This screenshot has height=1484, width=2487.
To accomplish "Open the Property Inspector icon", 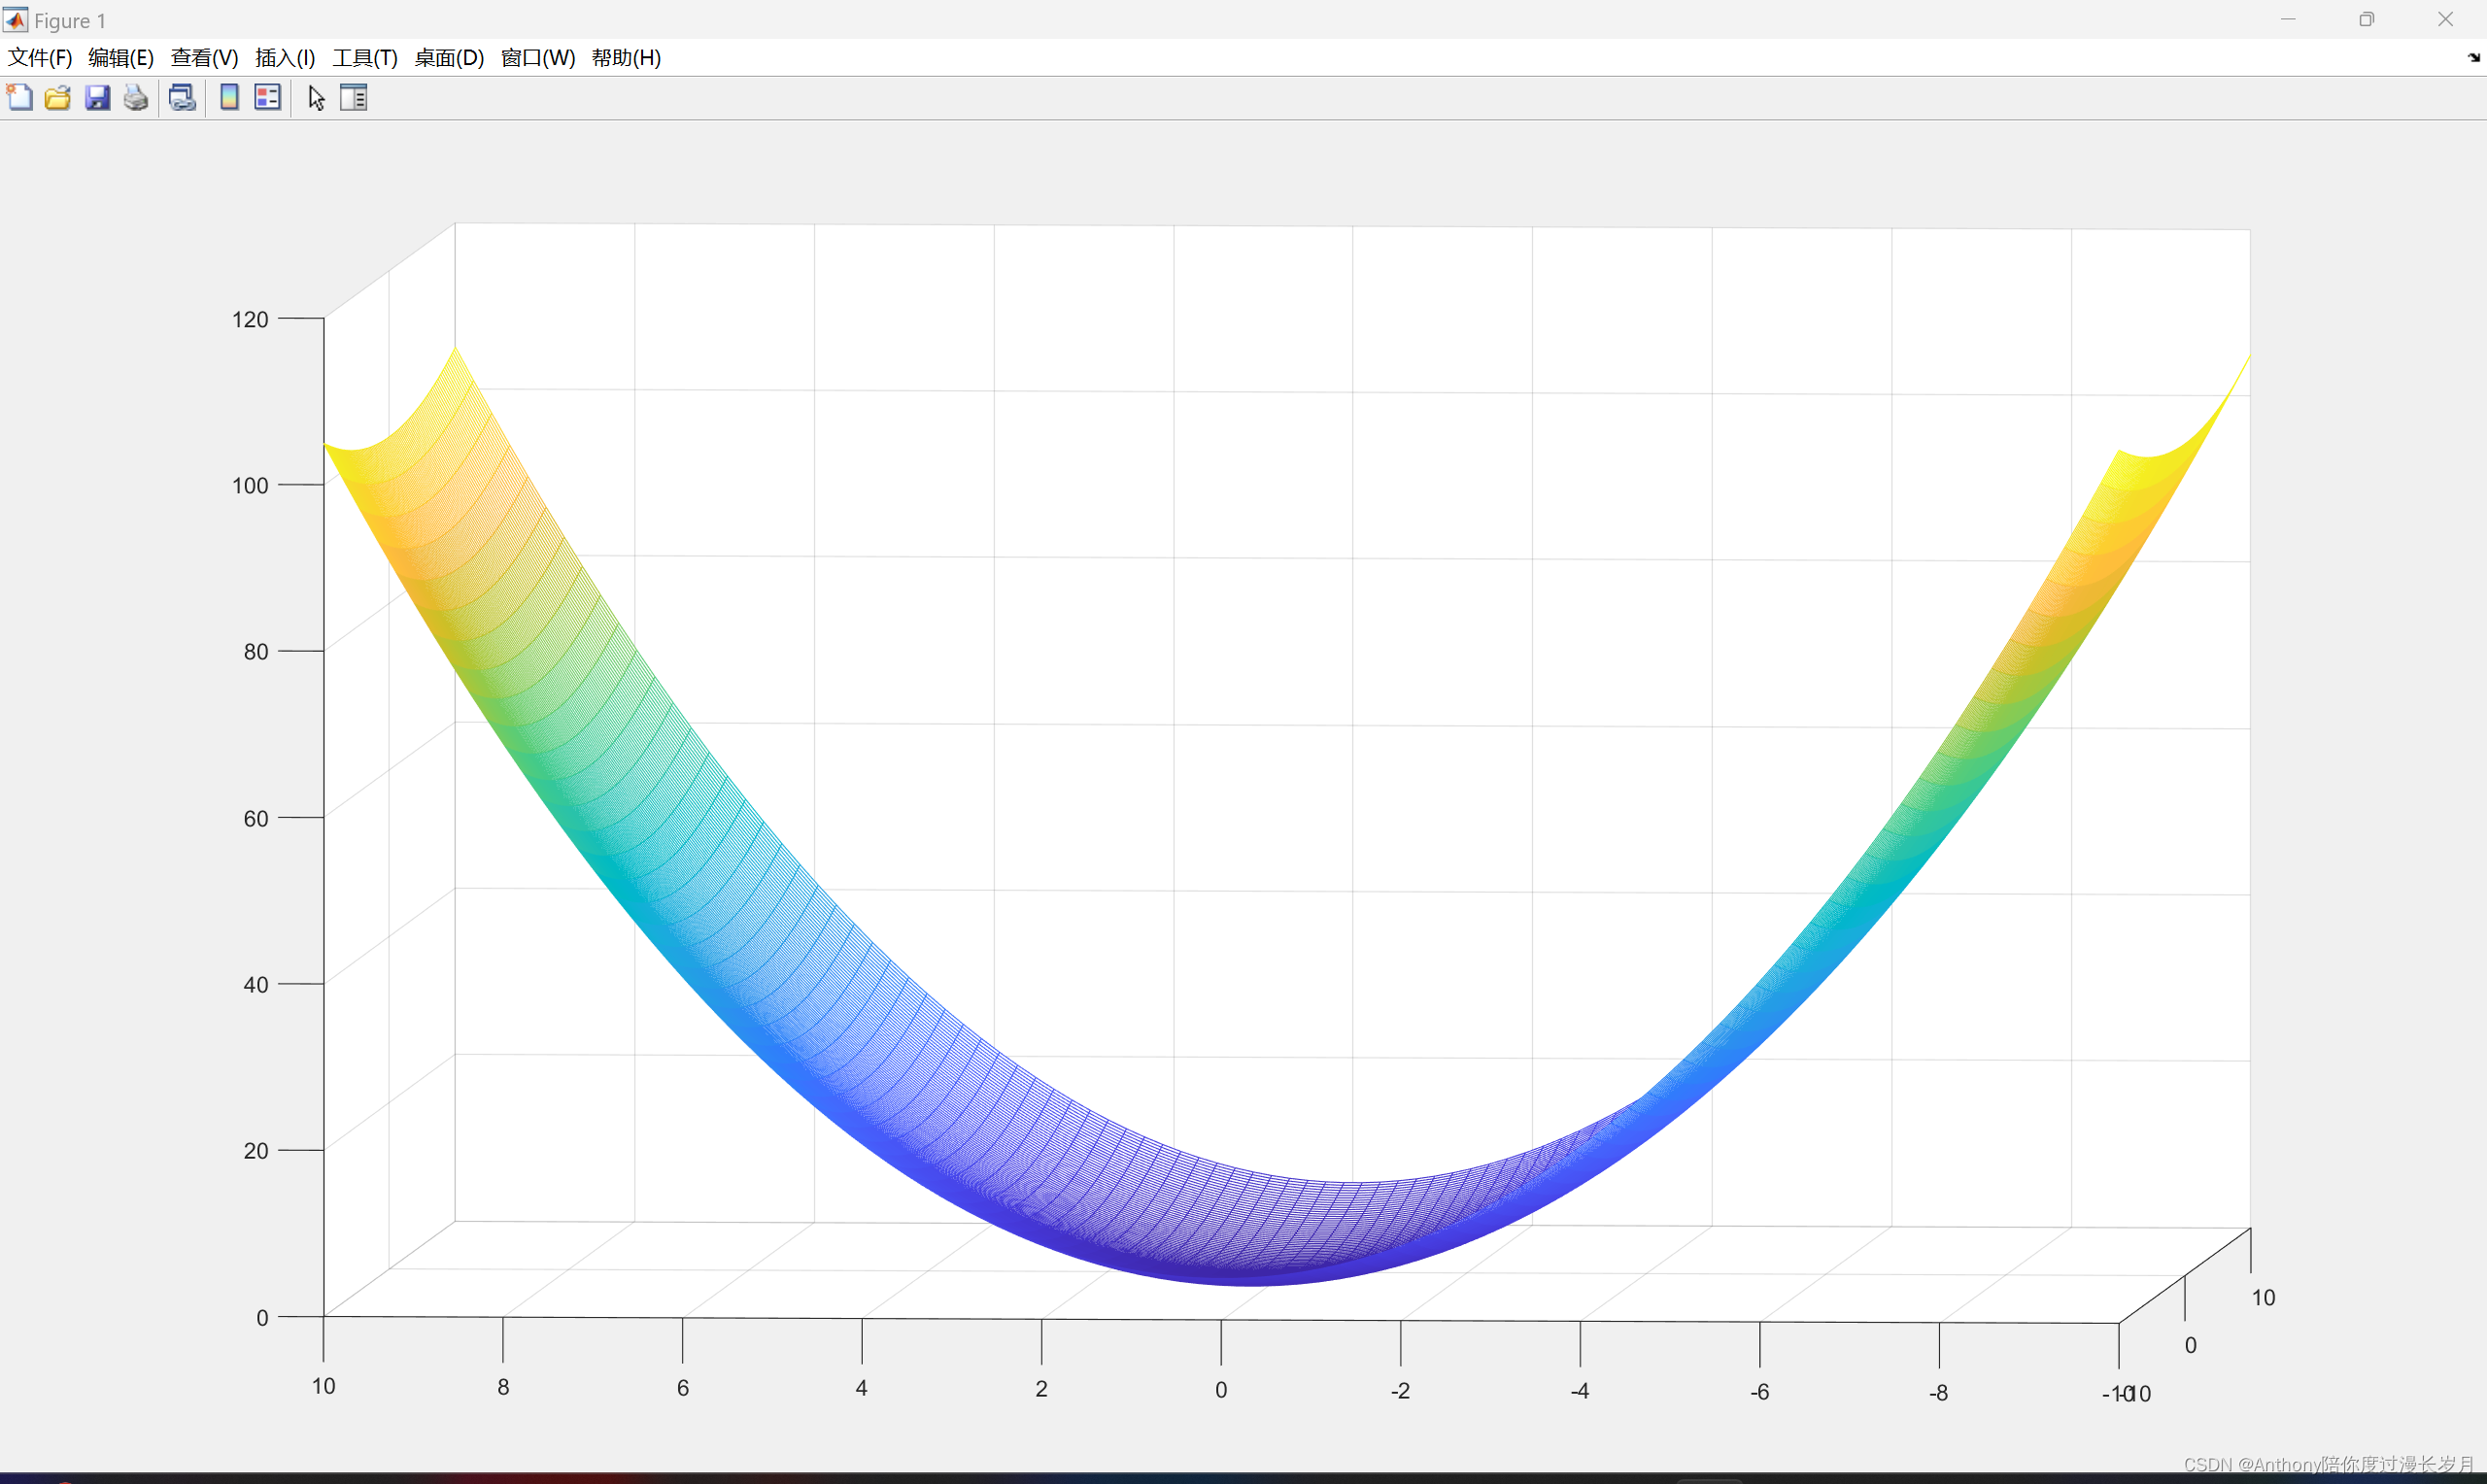I will [x=354, y=98].
